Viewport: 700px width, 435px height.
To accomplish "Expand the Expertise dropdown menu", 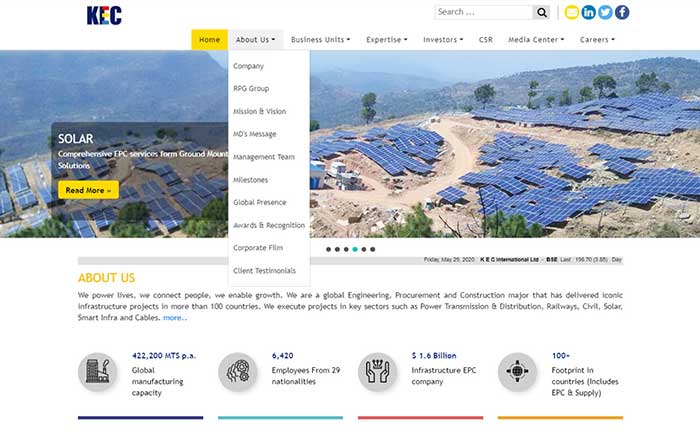I will (x=387, y=40).
